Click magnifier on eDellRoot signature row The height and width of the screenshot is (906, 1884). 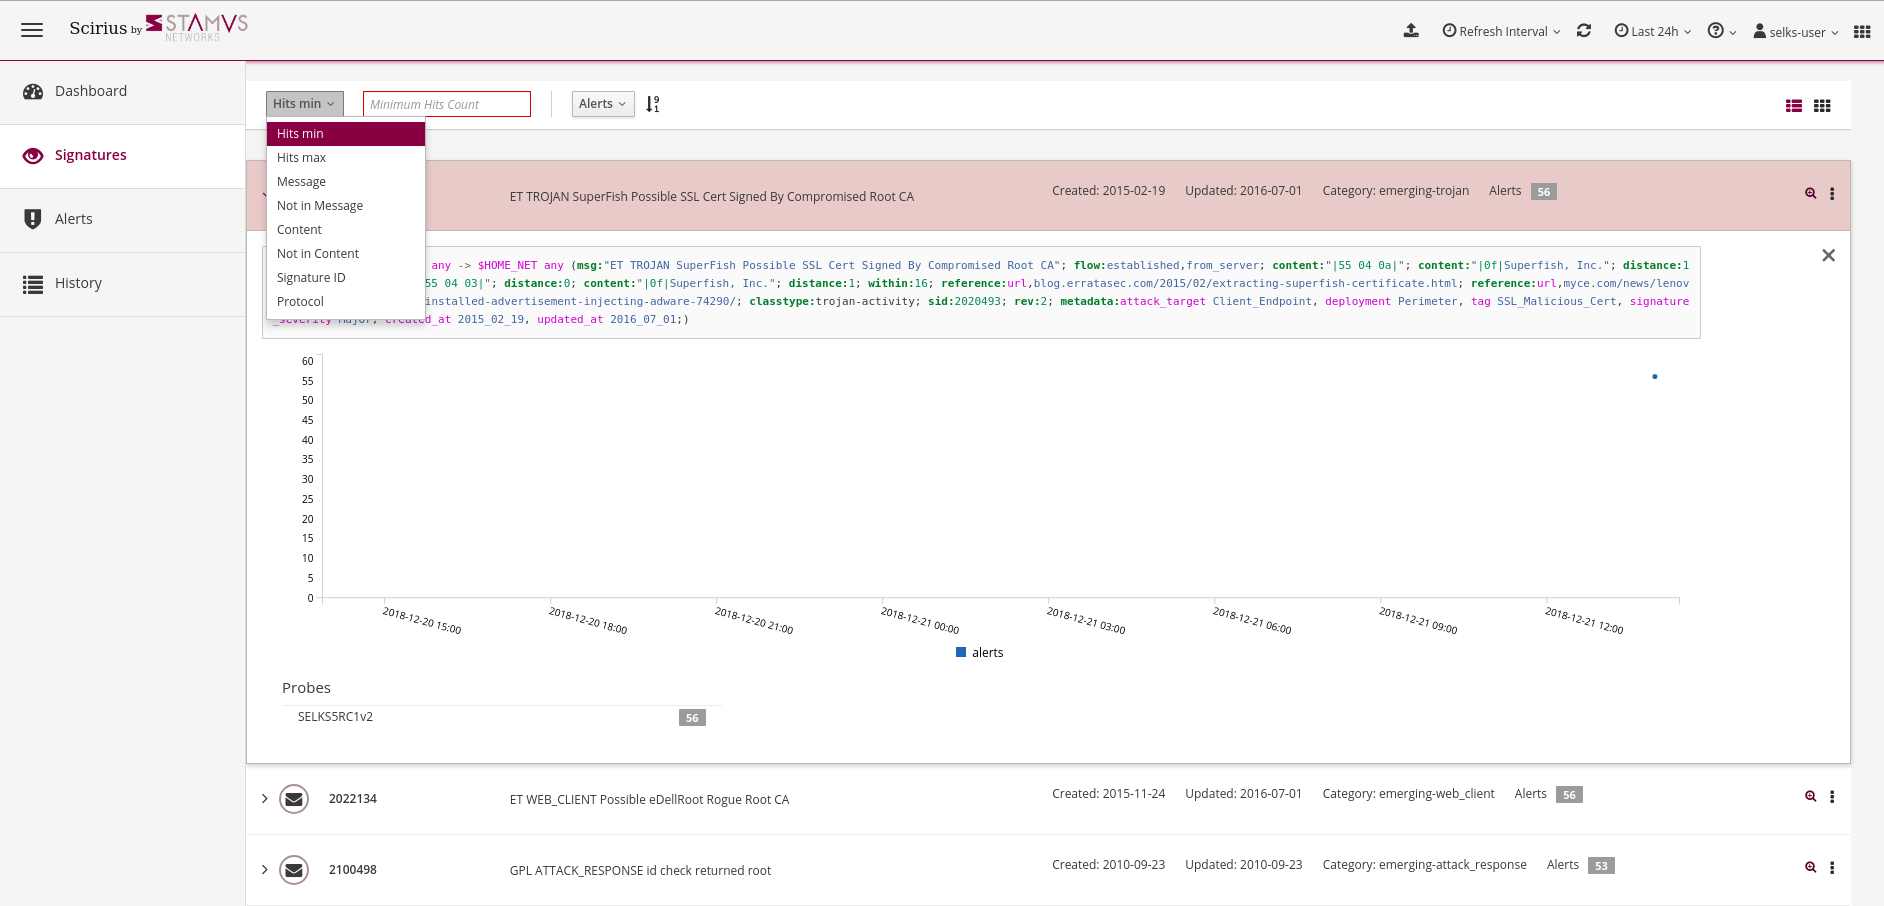[x=1810, y=796]
